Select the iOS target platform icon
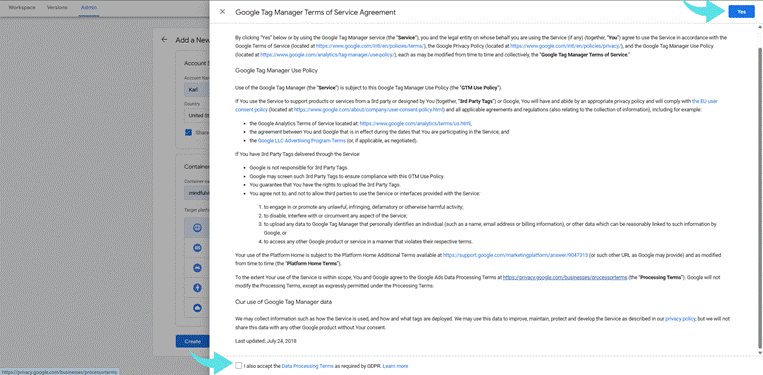763x375 pixels. pyautogui.click(x=198, y=248)
